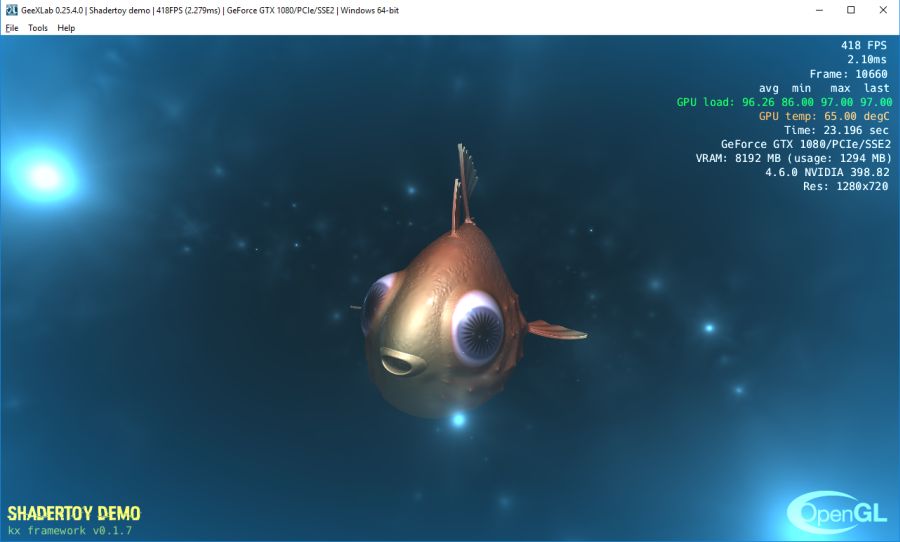Click the 'GPU temp: 65.00 degC' line
Image resolution: width=900 pixels, height=542 pixels.
point(824,116)
